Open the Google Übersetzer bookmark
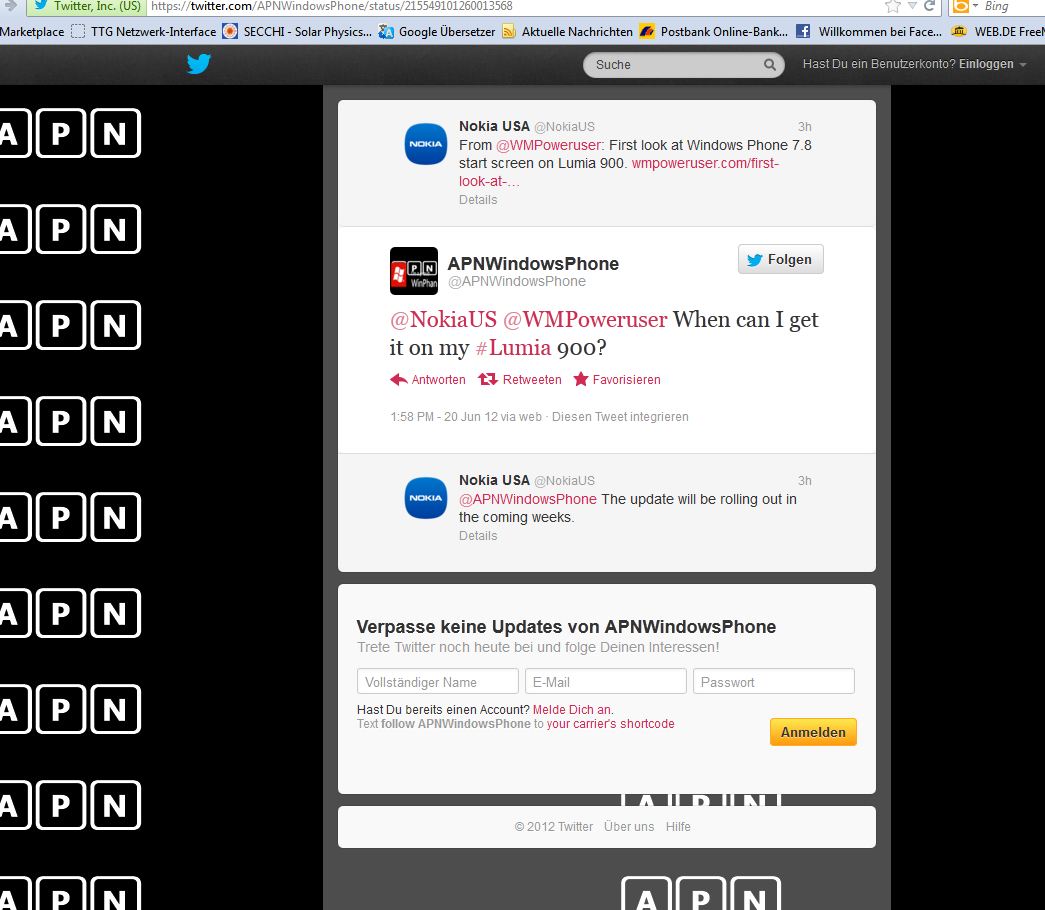 [x=437, y=31]
